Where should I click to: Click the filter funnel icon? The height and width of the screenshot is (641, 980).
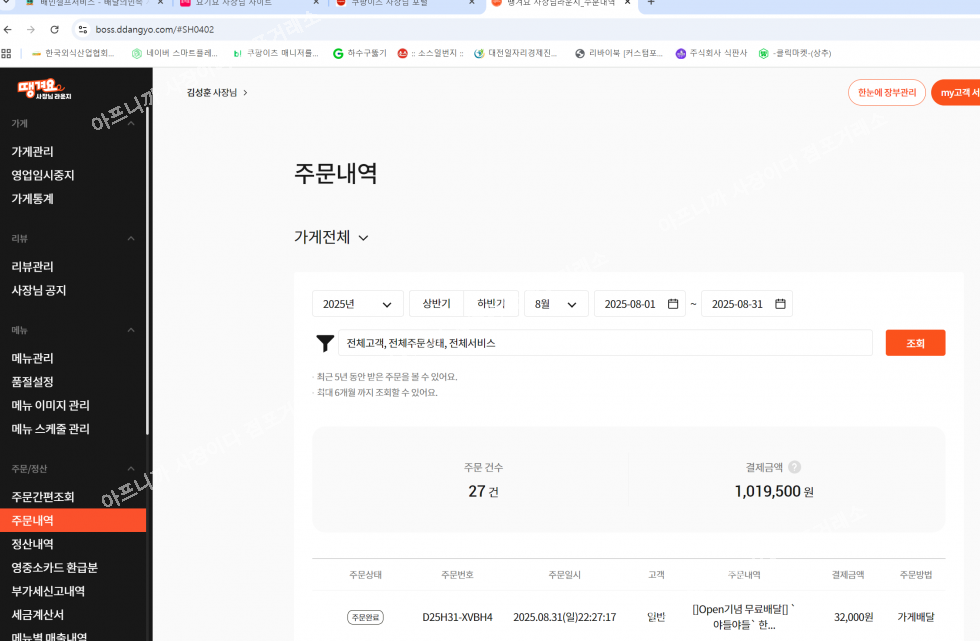325,343
